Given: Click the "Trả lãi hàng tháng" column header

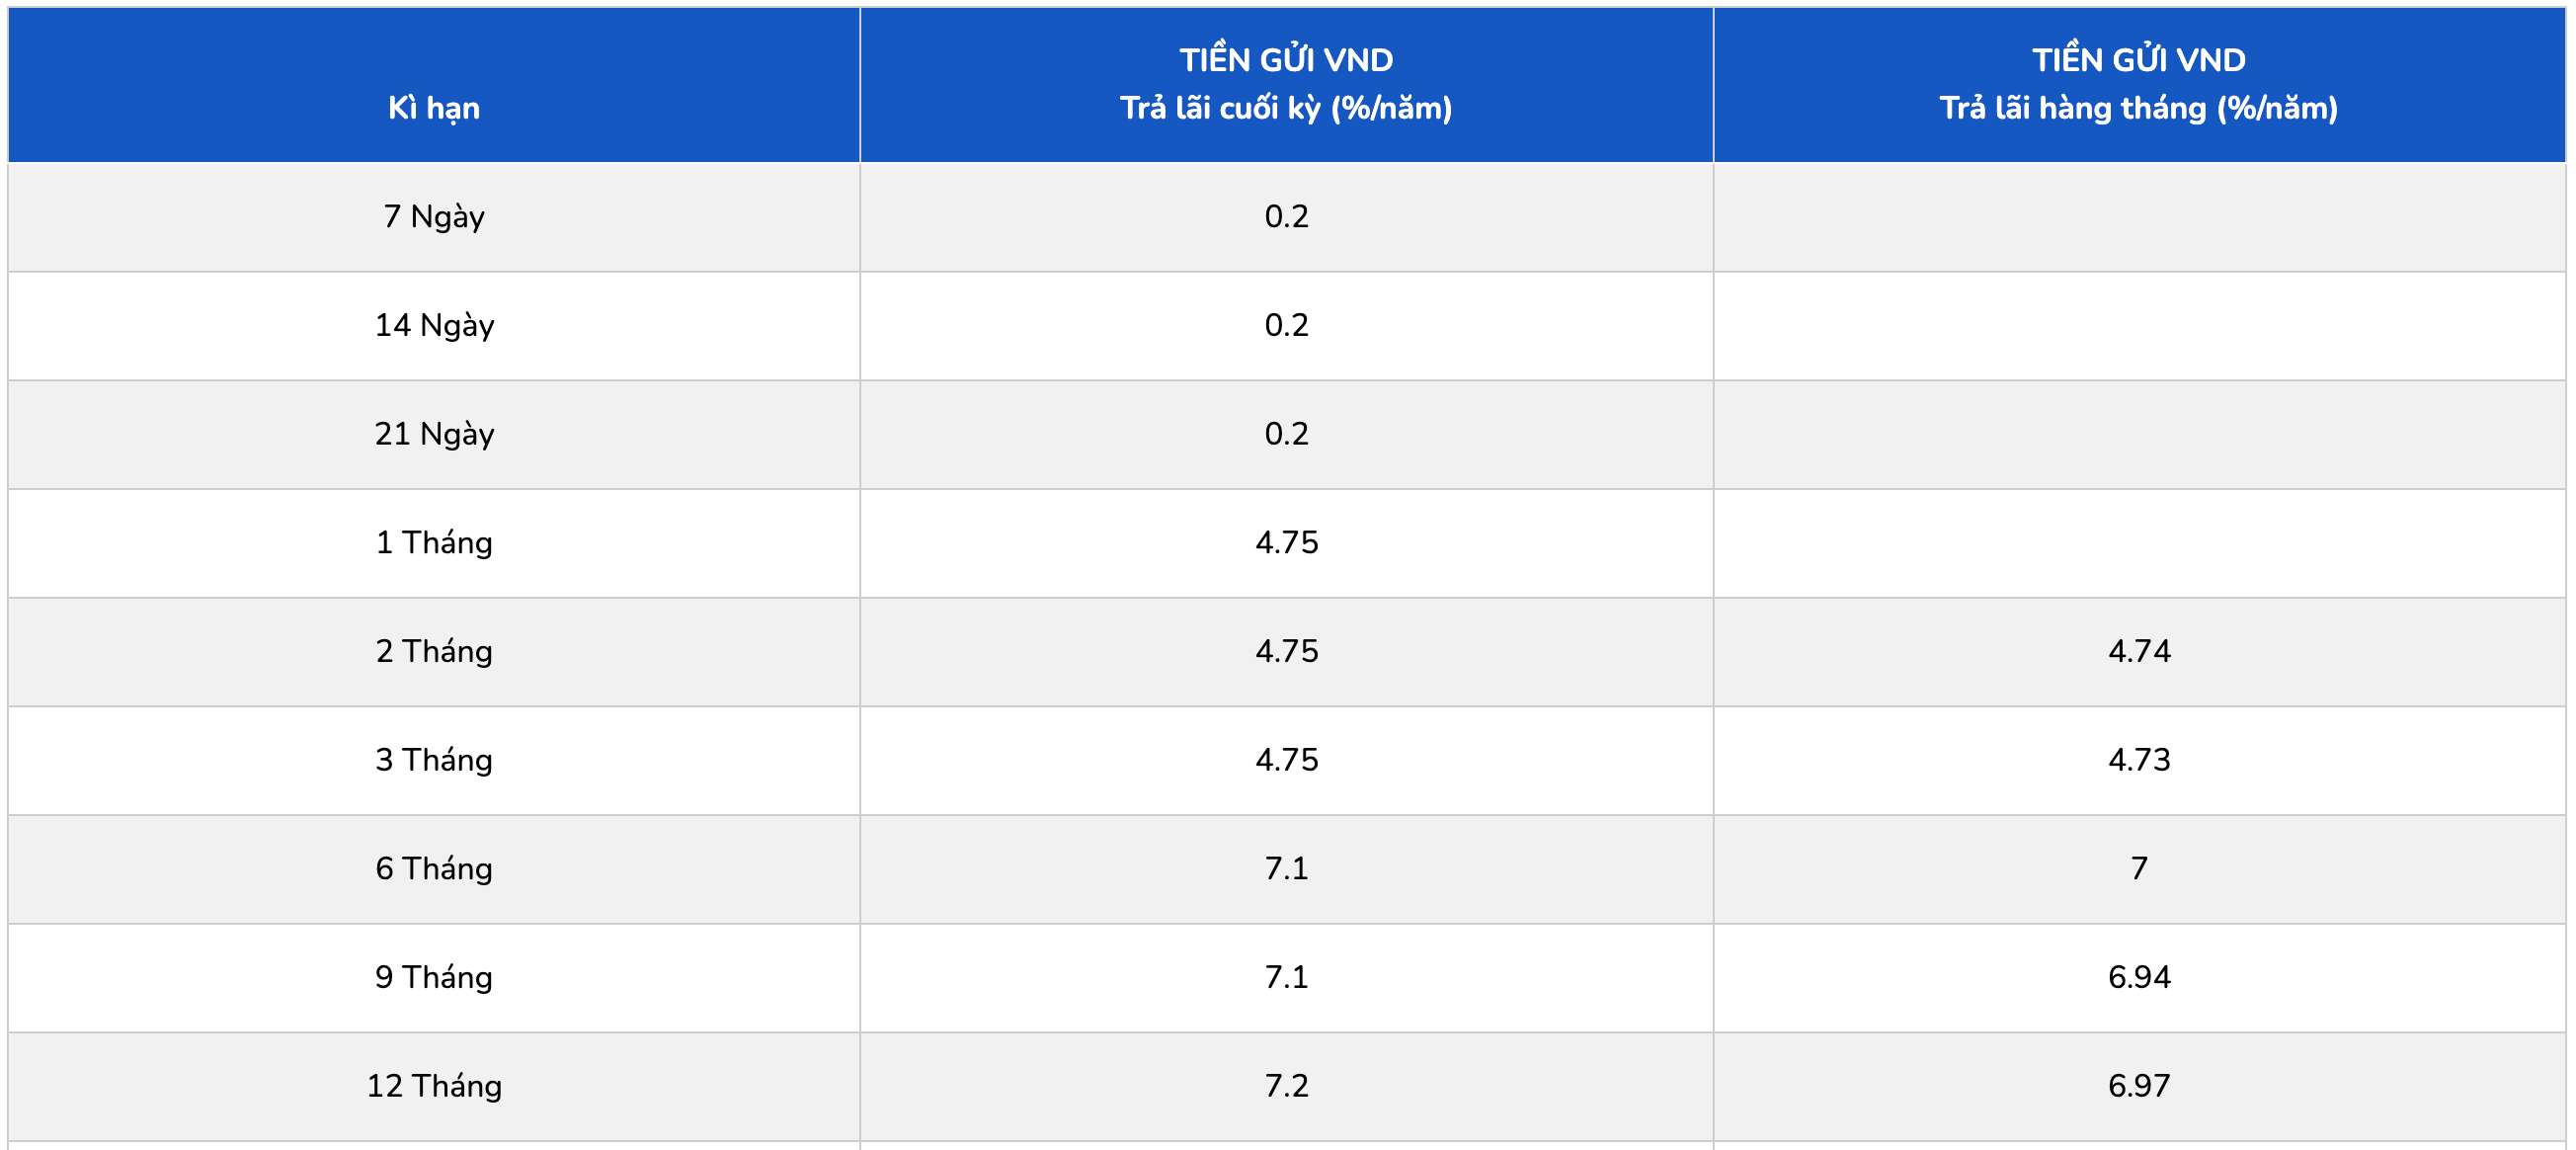Looking at the screenshot, I should [x=2138, y=107].
